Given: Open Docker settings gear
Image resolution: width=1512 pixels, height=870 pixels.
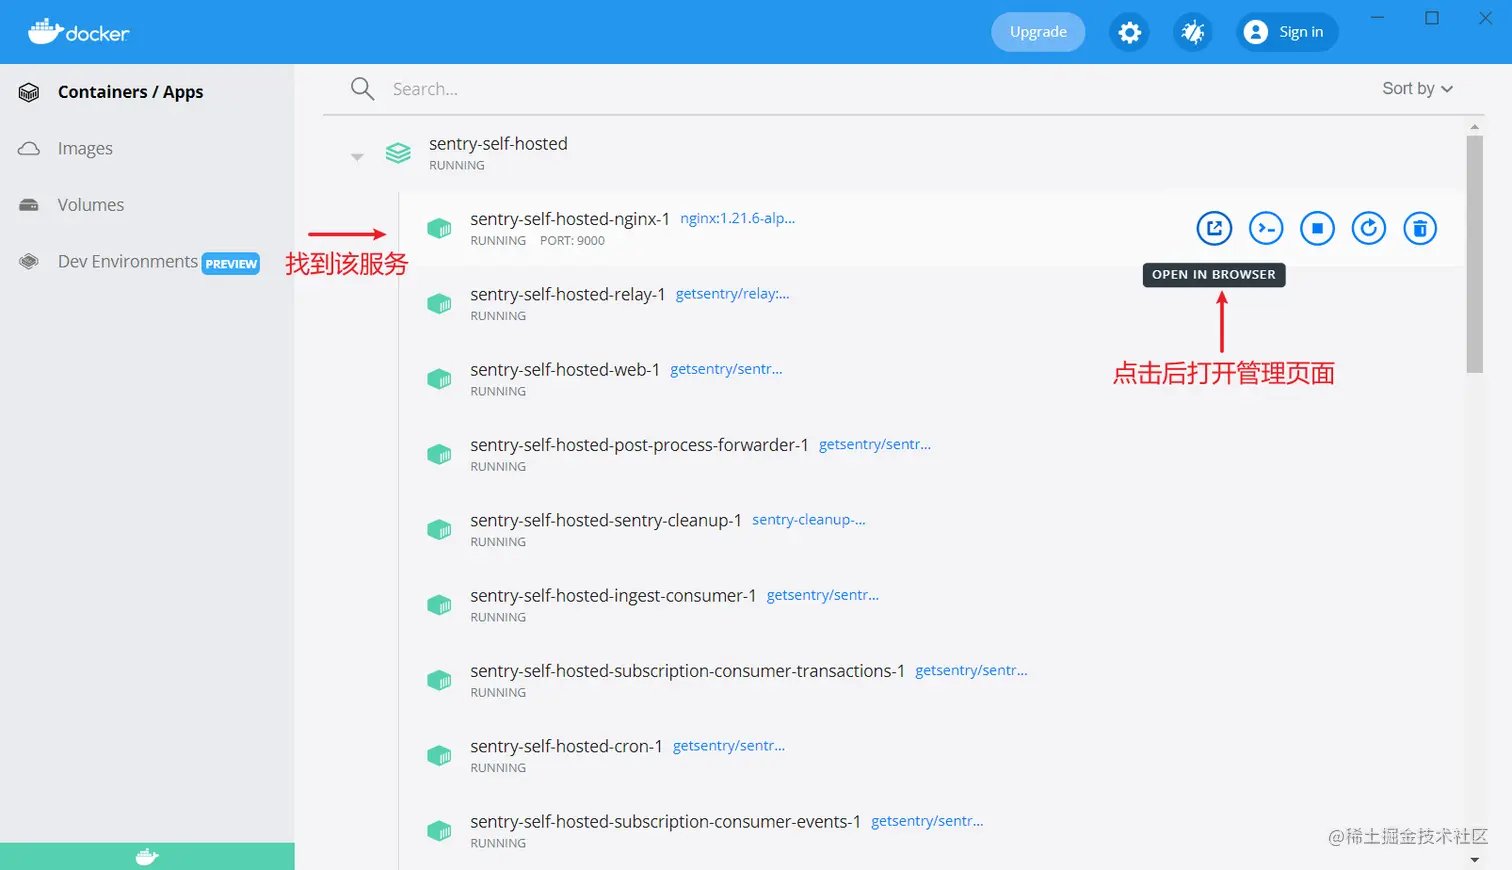Looking at the screenshot, I should click(x=1129, y=32).
